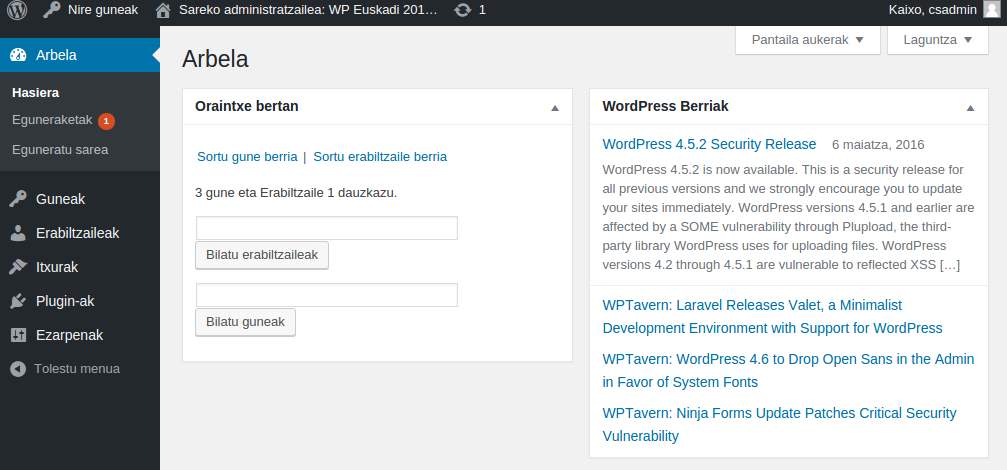Click the updates refresh icon in admin bar
The height and width of the screenshot is (470, 1007).
tap(462, 10)
